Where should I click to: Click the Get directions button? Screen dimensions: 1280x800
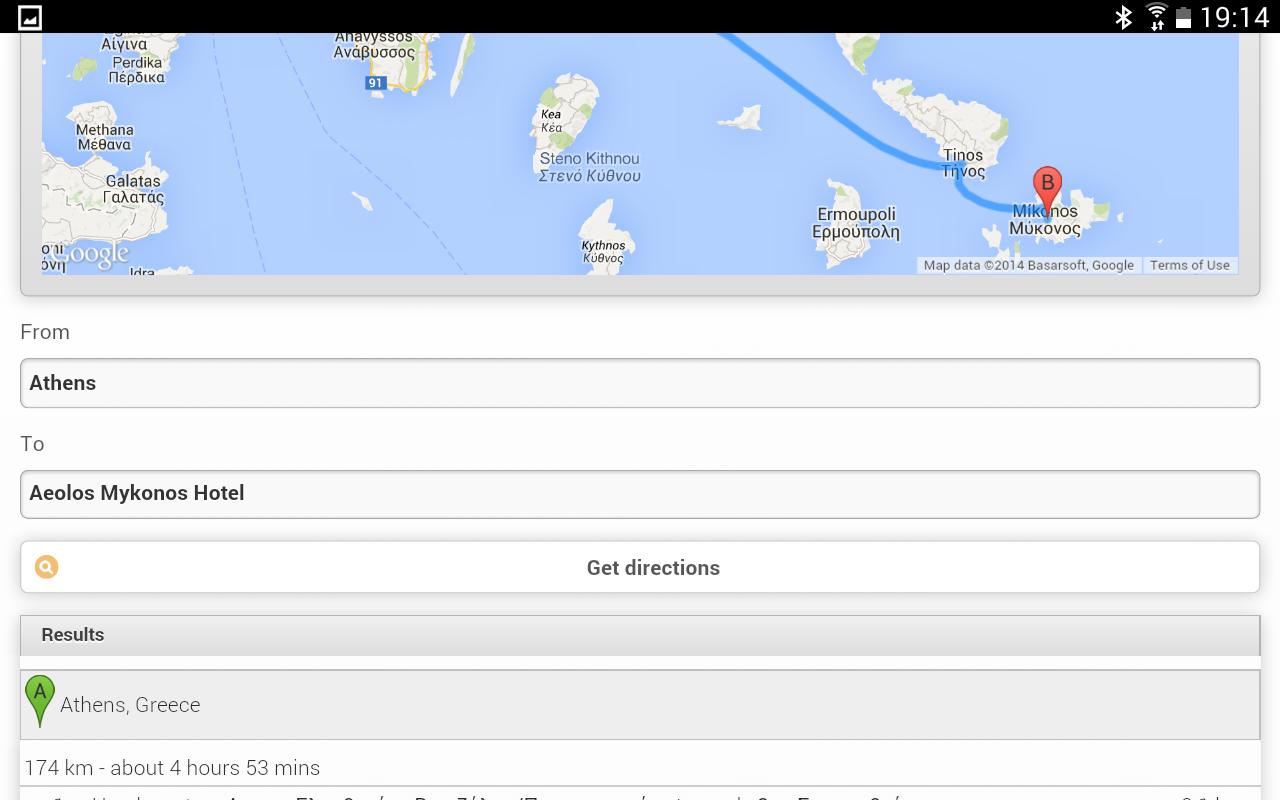[x=640, y=567]
